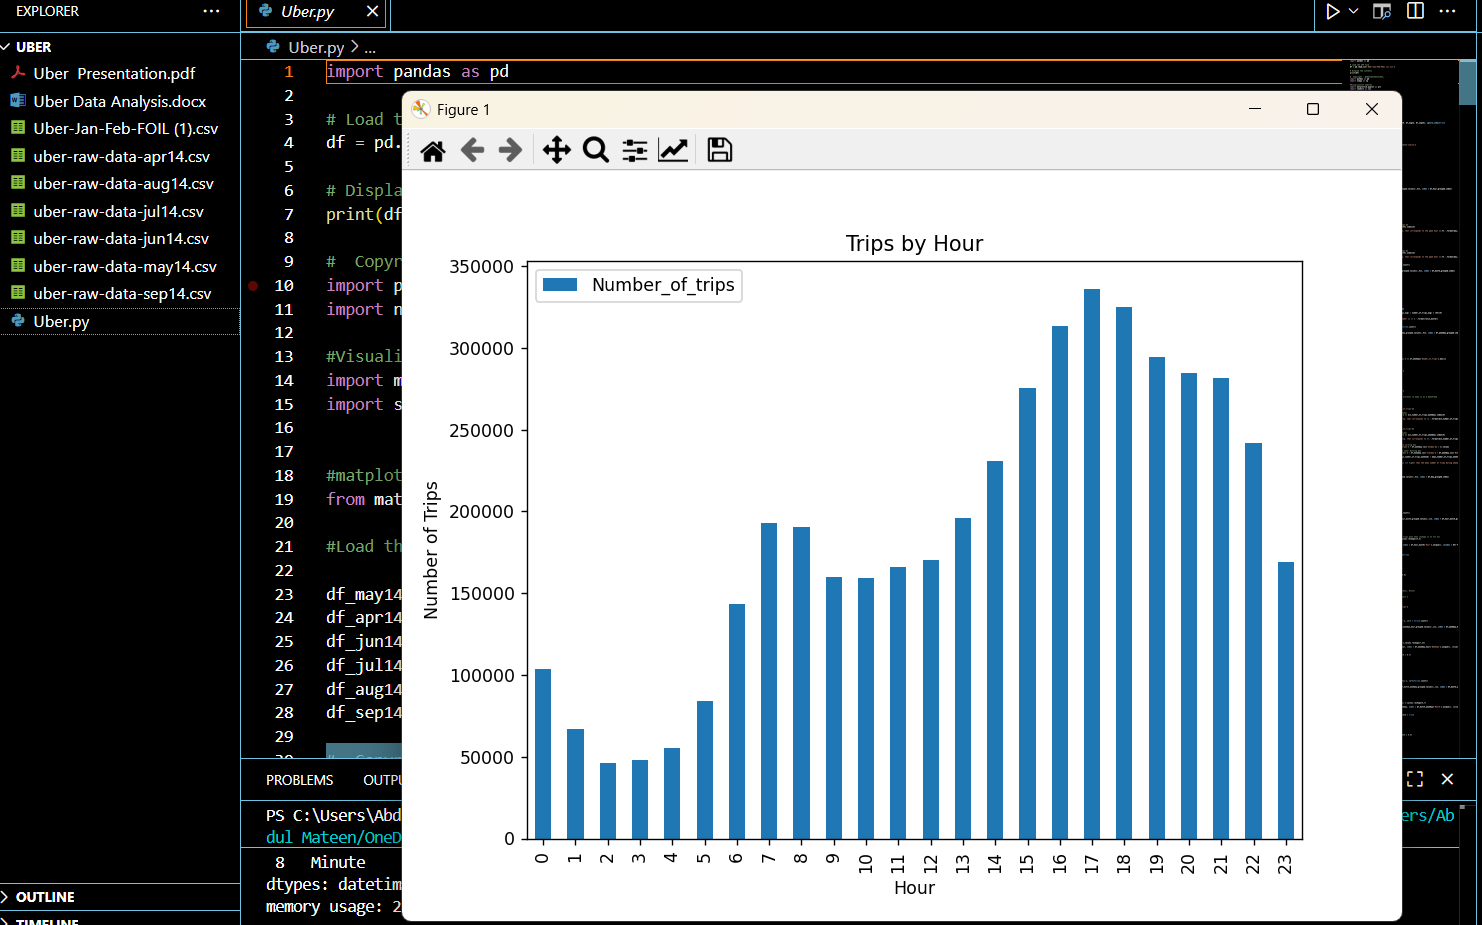Viewport: 1482px width, 925px height.
Task: Click the Split Editor icon
Action: coord(1415,11)
